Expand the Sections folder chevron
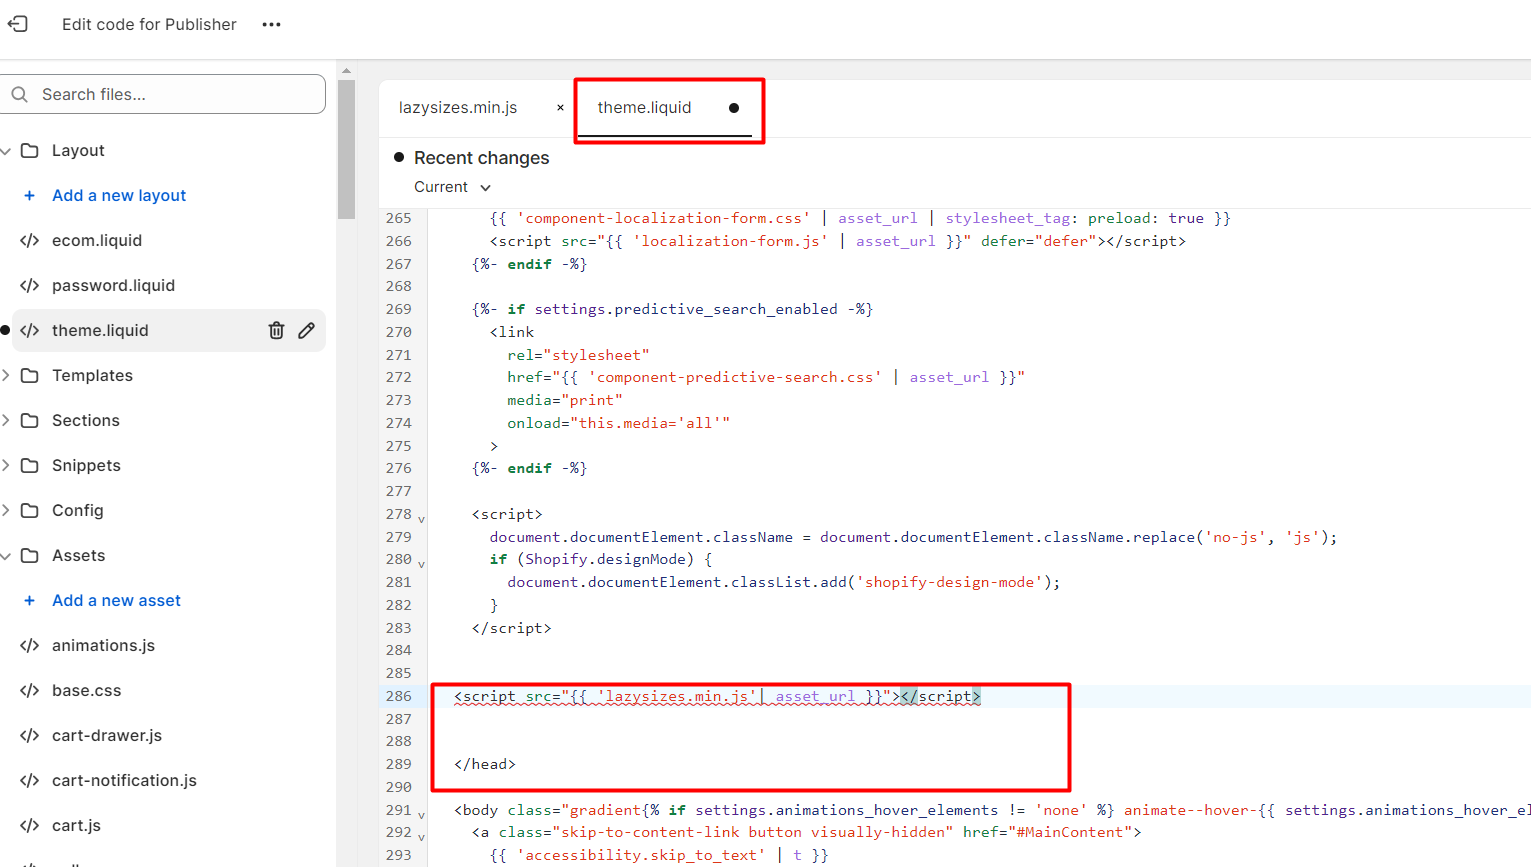 (6, 420)
